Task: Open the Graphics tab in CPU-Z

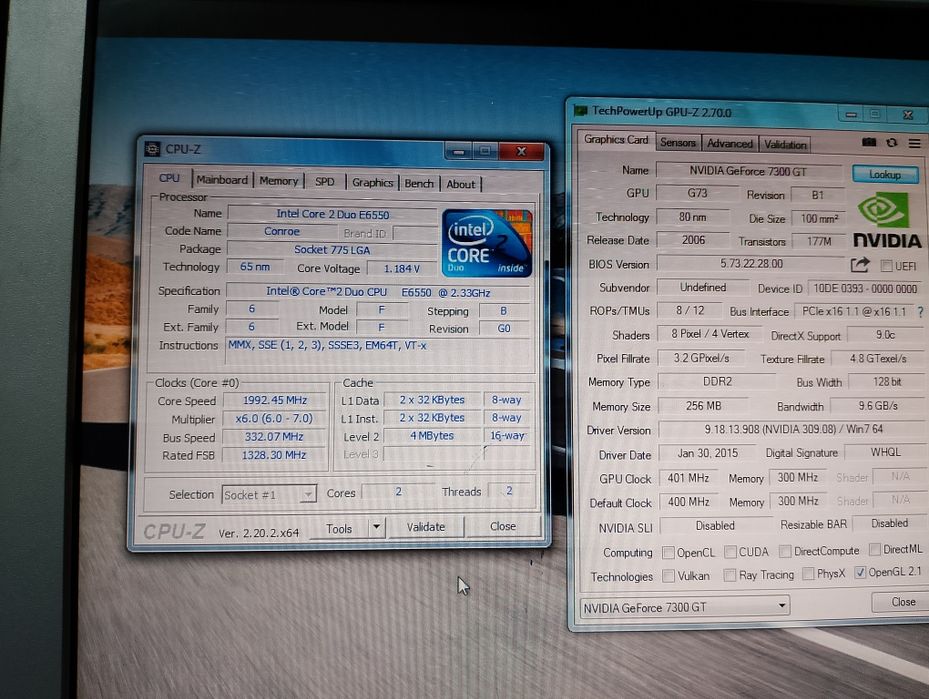Action: (x=373, y=182)
